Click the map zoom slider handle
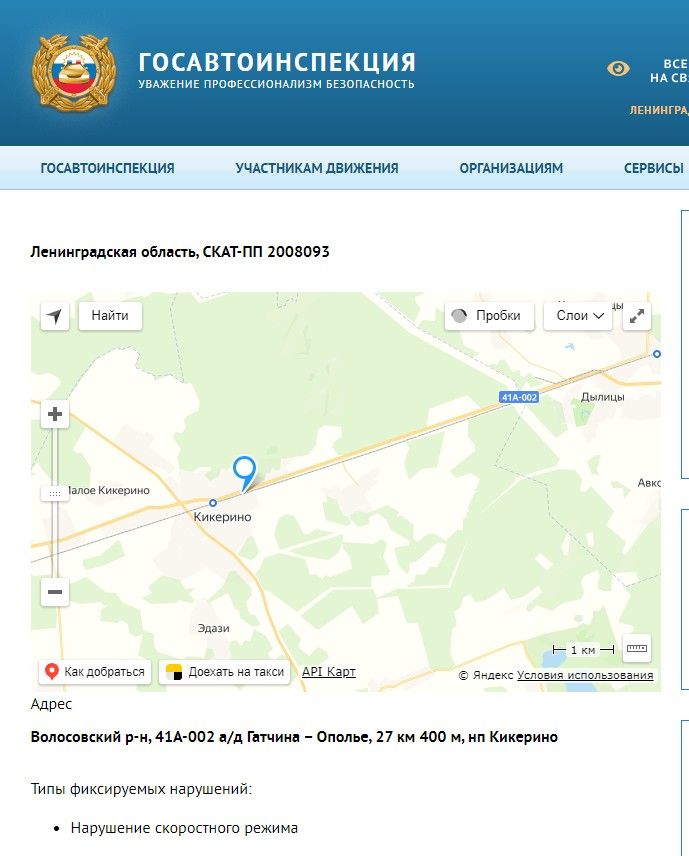This screenshot has height=856, width=689. point(55,493)
